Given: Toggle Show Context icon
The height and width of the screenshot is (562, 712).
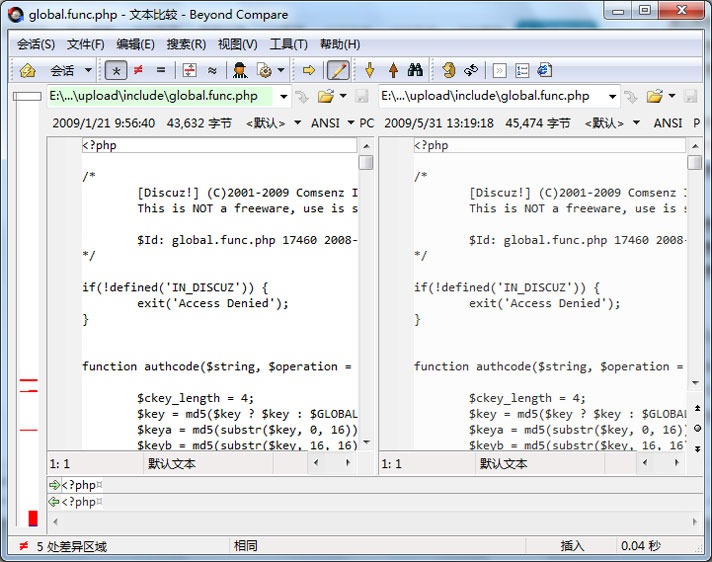Looking at the screenshot, I should (189, 70).
